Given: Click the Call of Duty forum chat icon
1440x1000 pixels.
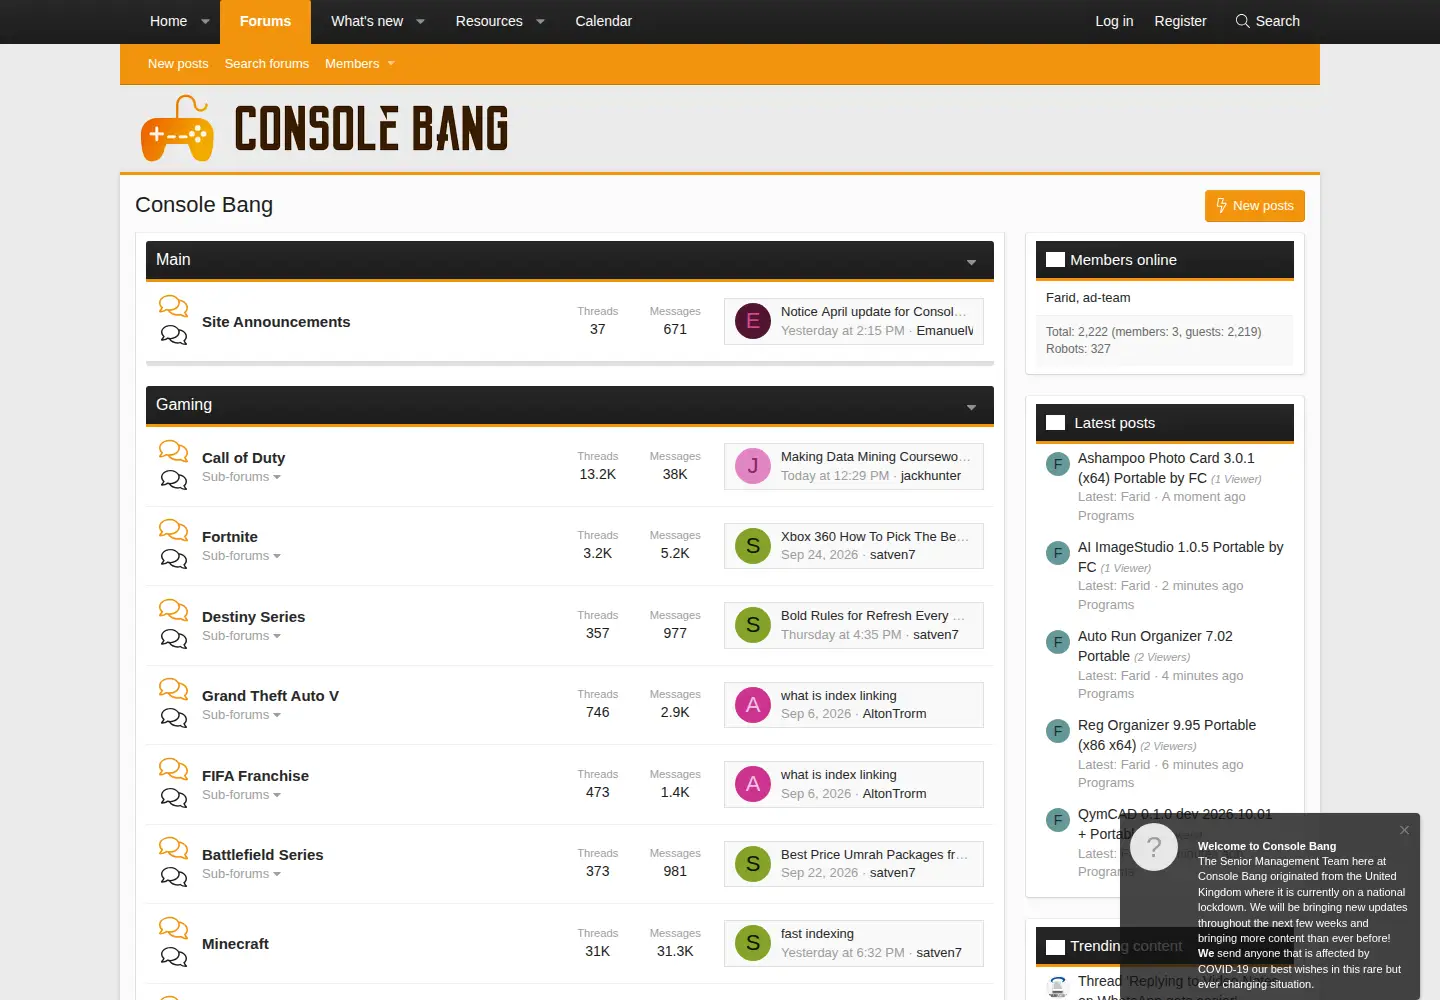Looking at the screenshot, I should pos(173,465).
